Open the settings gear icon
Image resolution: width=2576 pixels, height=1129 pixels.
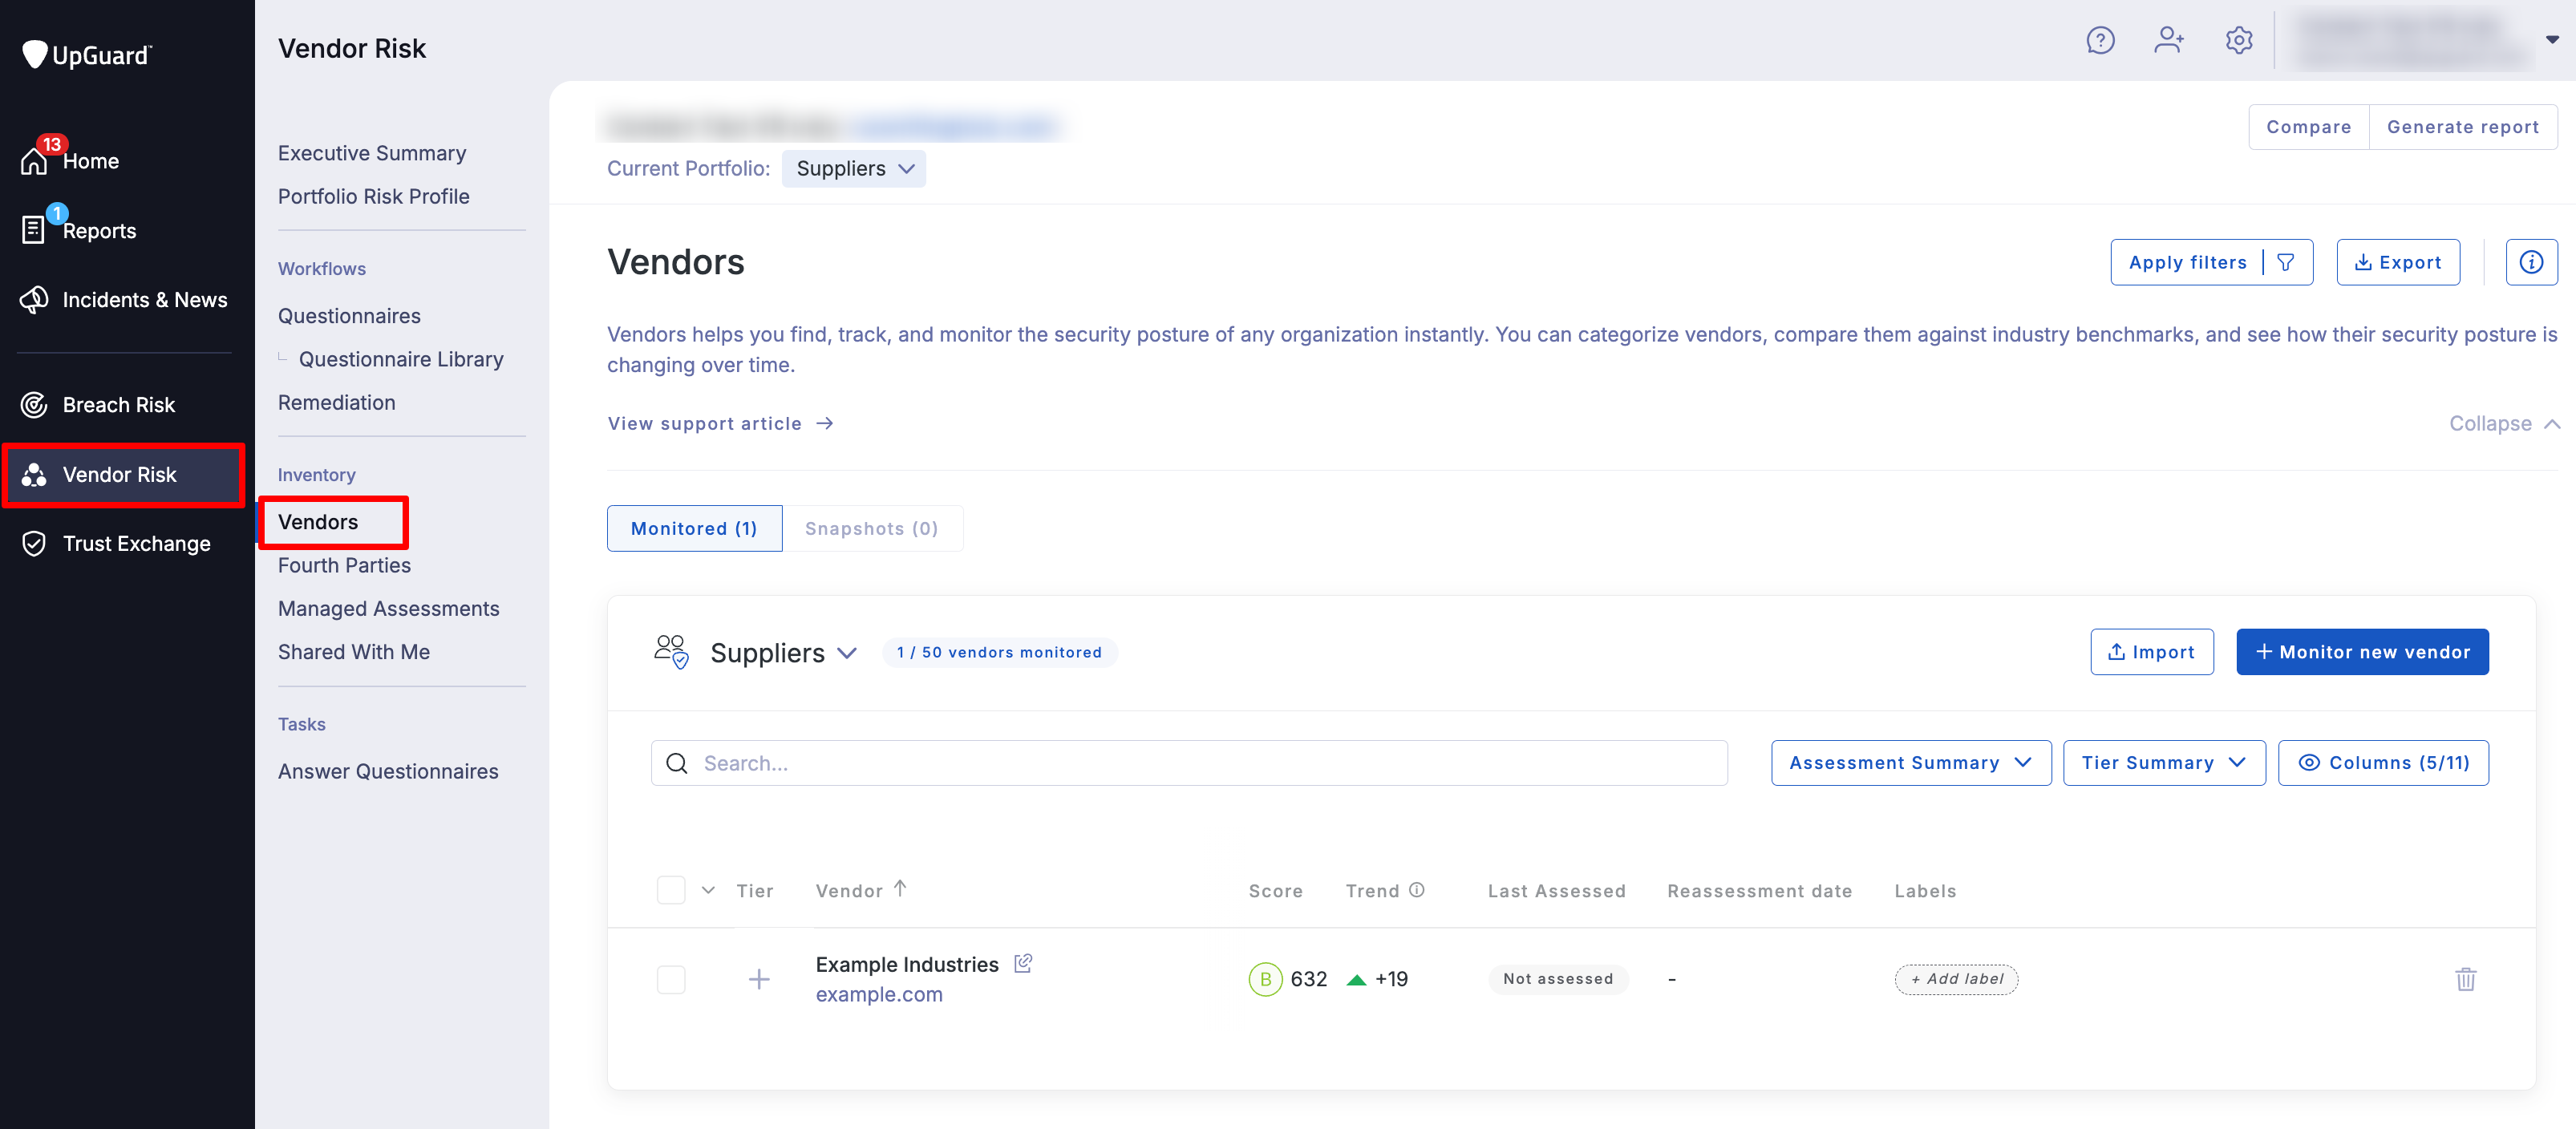[x=2238, y=40]
